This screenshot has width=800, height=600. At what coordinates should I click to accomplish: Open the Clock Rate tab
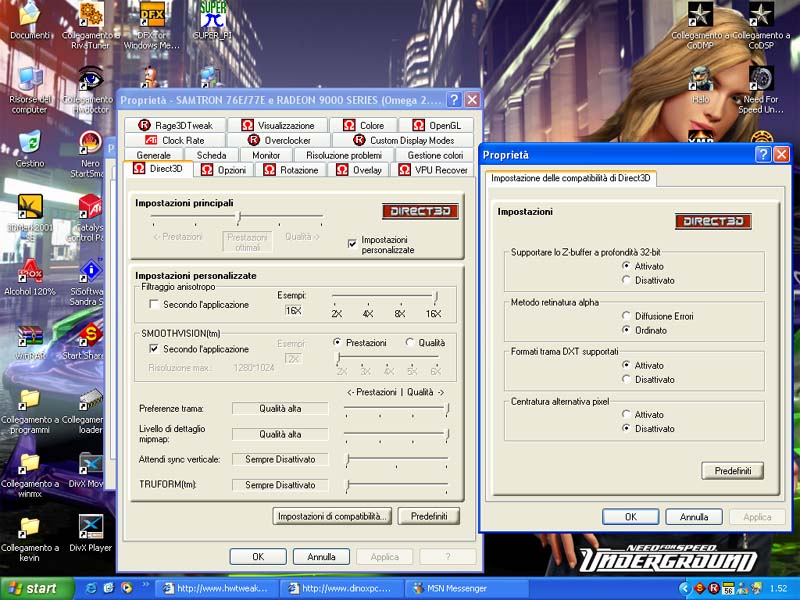pos(174,140)
